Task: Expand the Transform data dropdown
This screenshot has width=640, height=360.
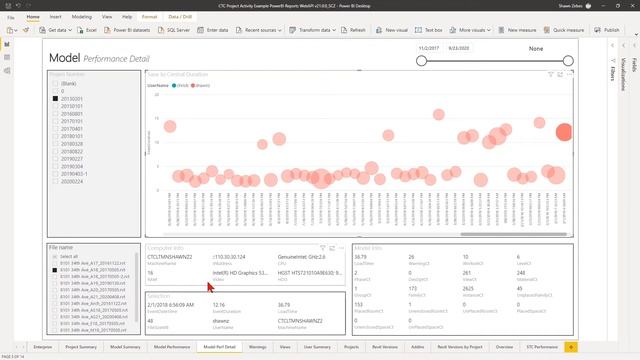Action: (x=334, y=30)
